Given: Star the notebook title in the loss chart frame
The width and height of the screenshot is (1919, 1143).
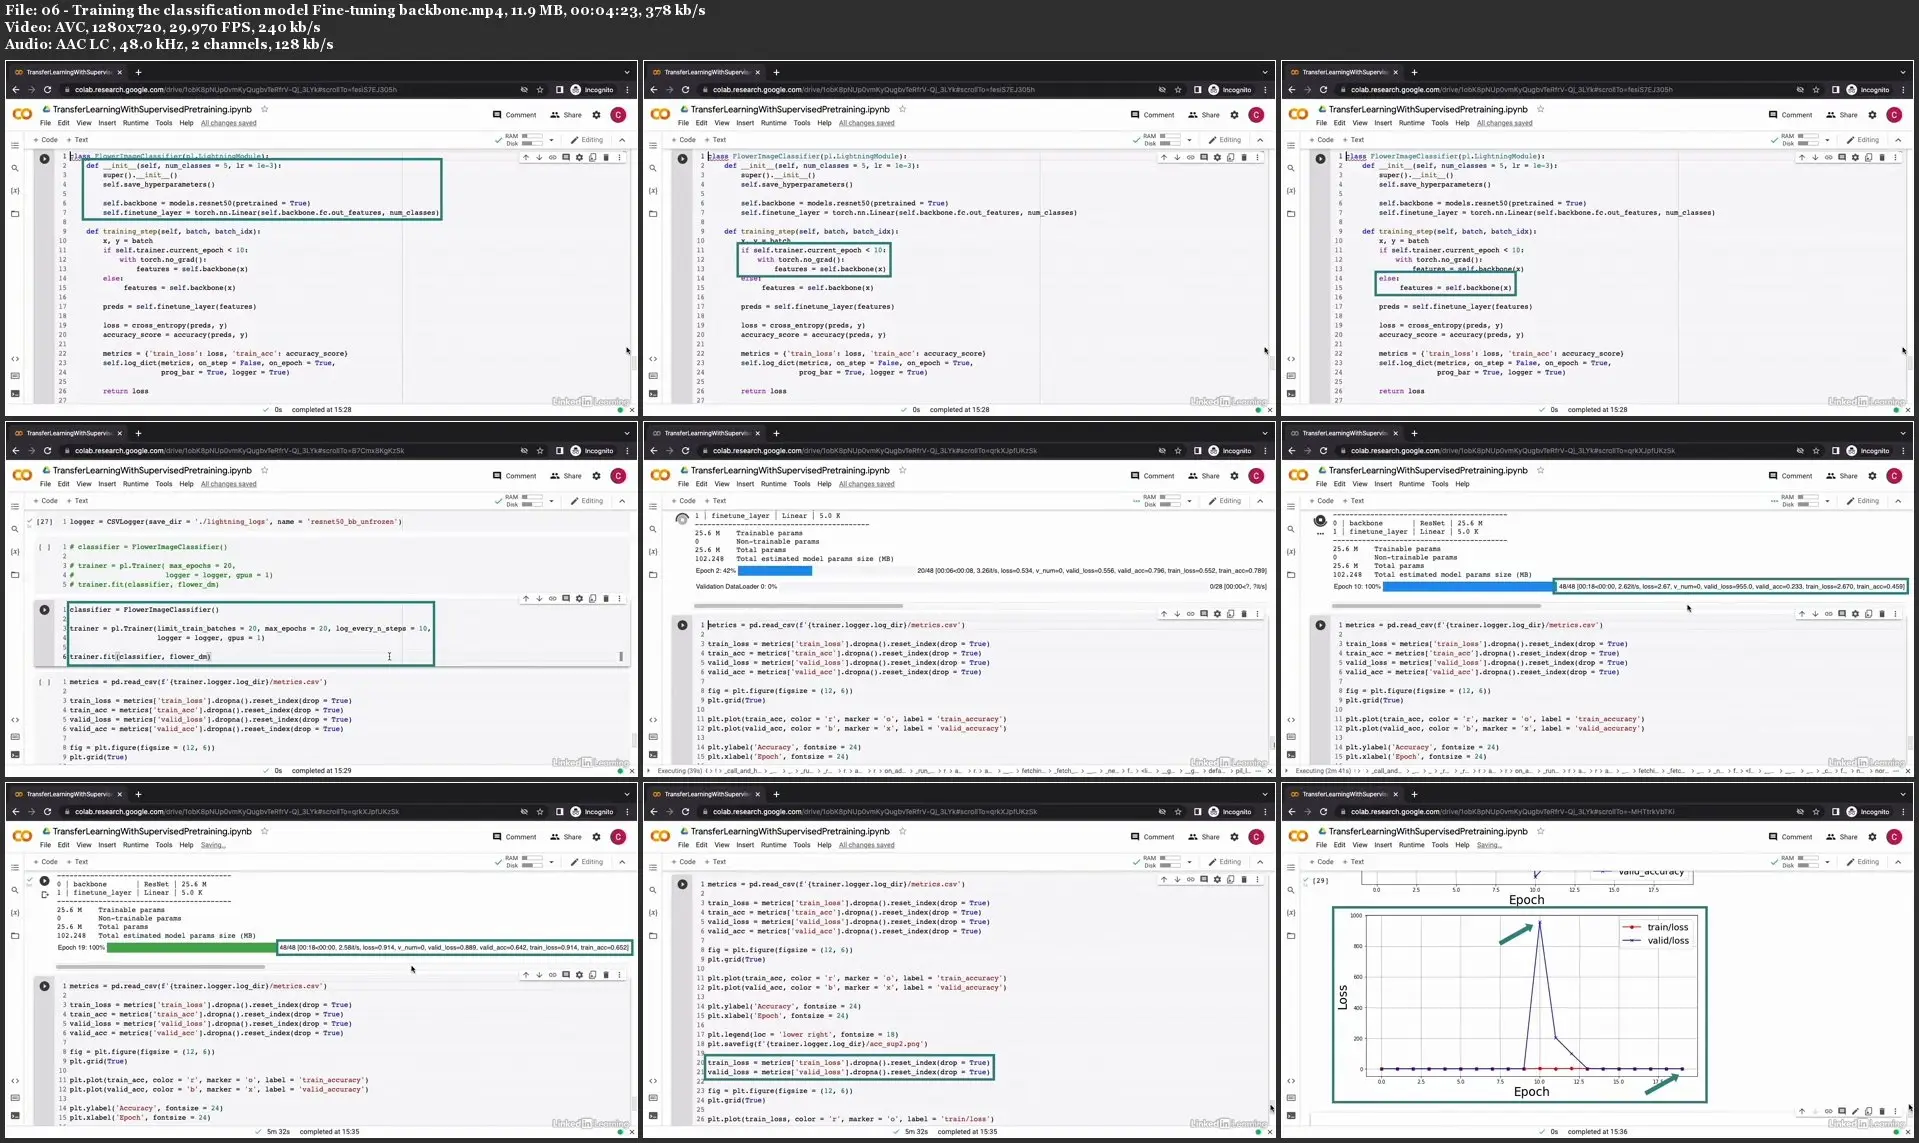Looking at the screenshot, I should (1540, 831).
